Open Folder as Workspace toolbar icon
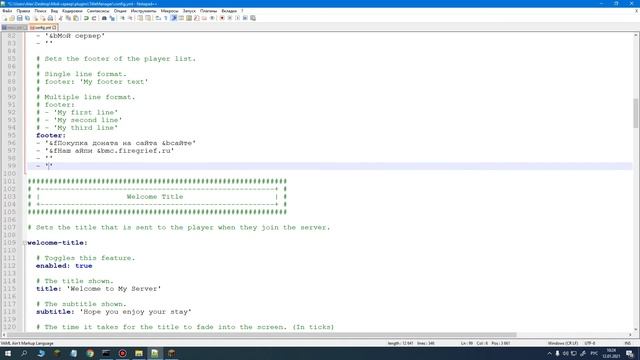The width and height of the screenshot is (640, 360). 204,18
